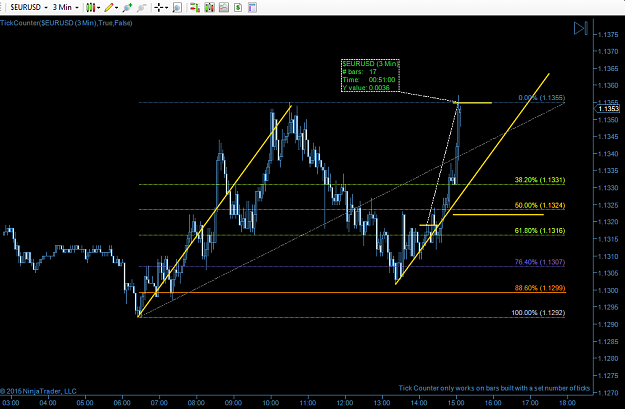Click the zoom frame magnifier icon
The image size is (625, 409).
[177, 7]
